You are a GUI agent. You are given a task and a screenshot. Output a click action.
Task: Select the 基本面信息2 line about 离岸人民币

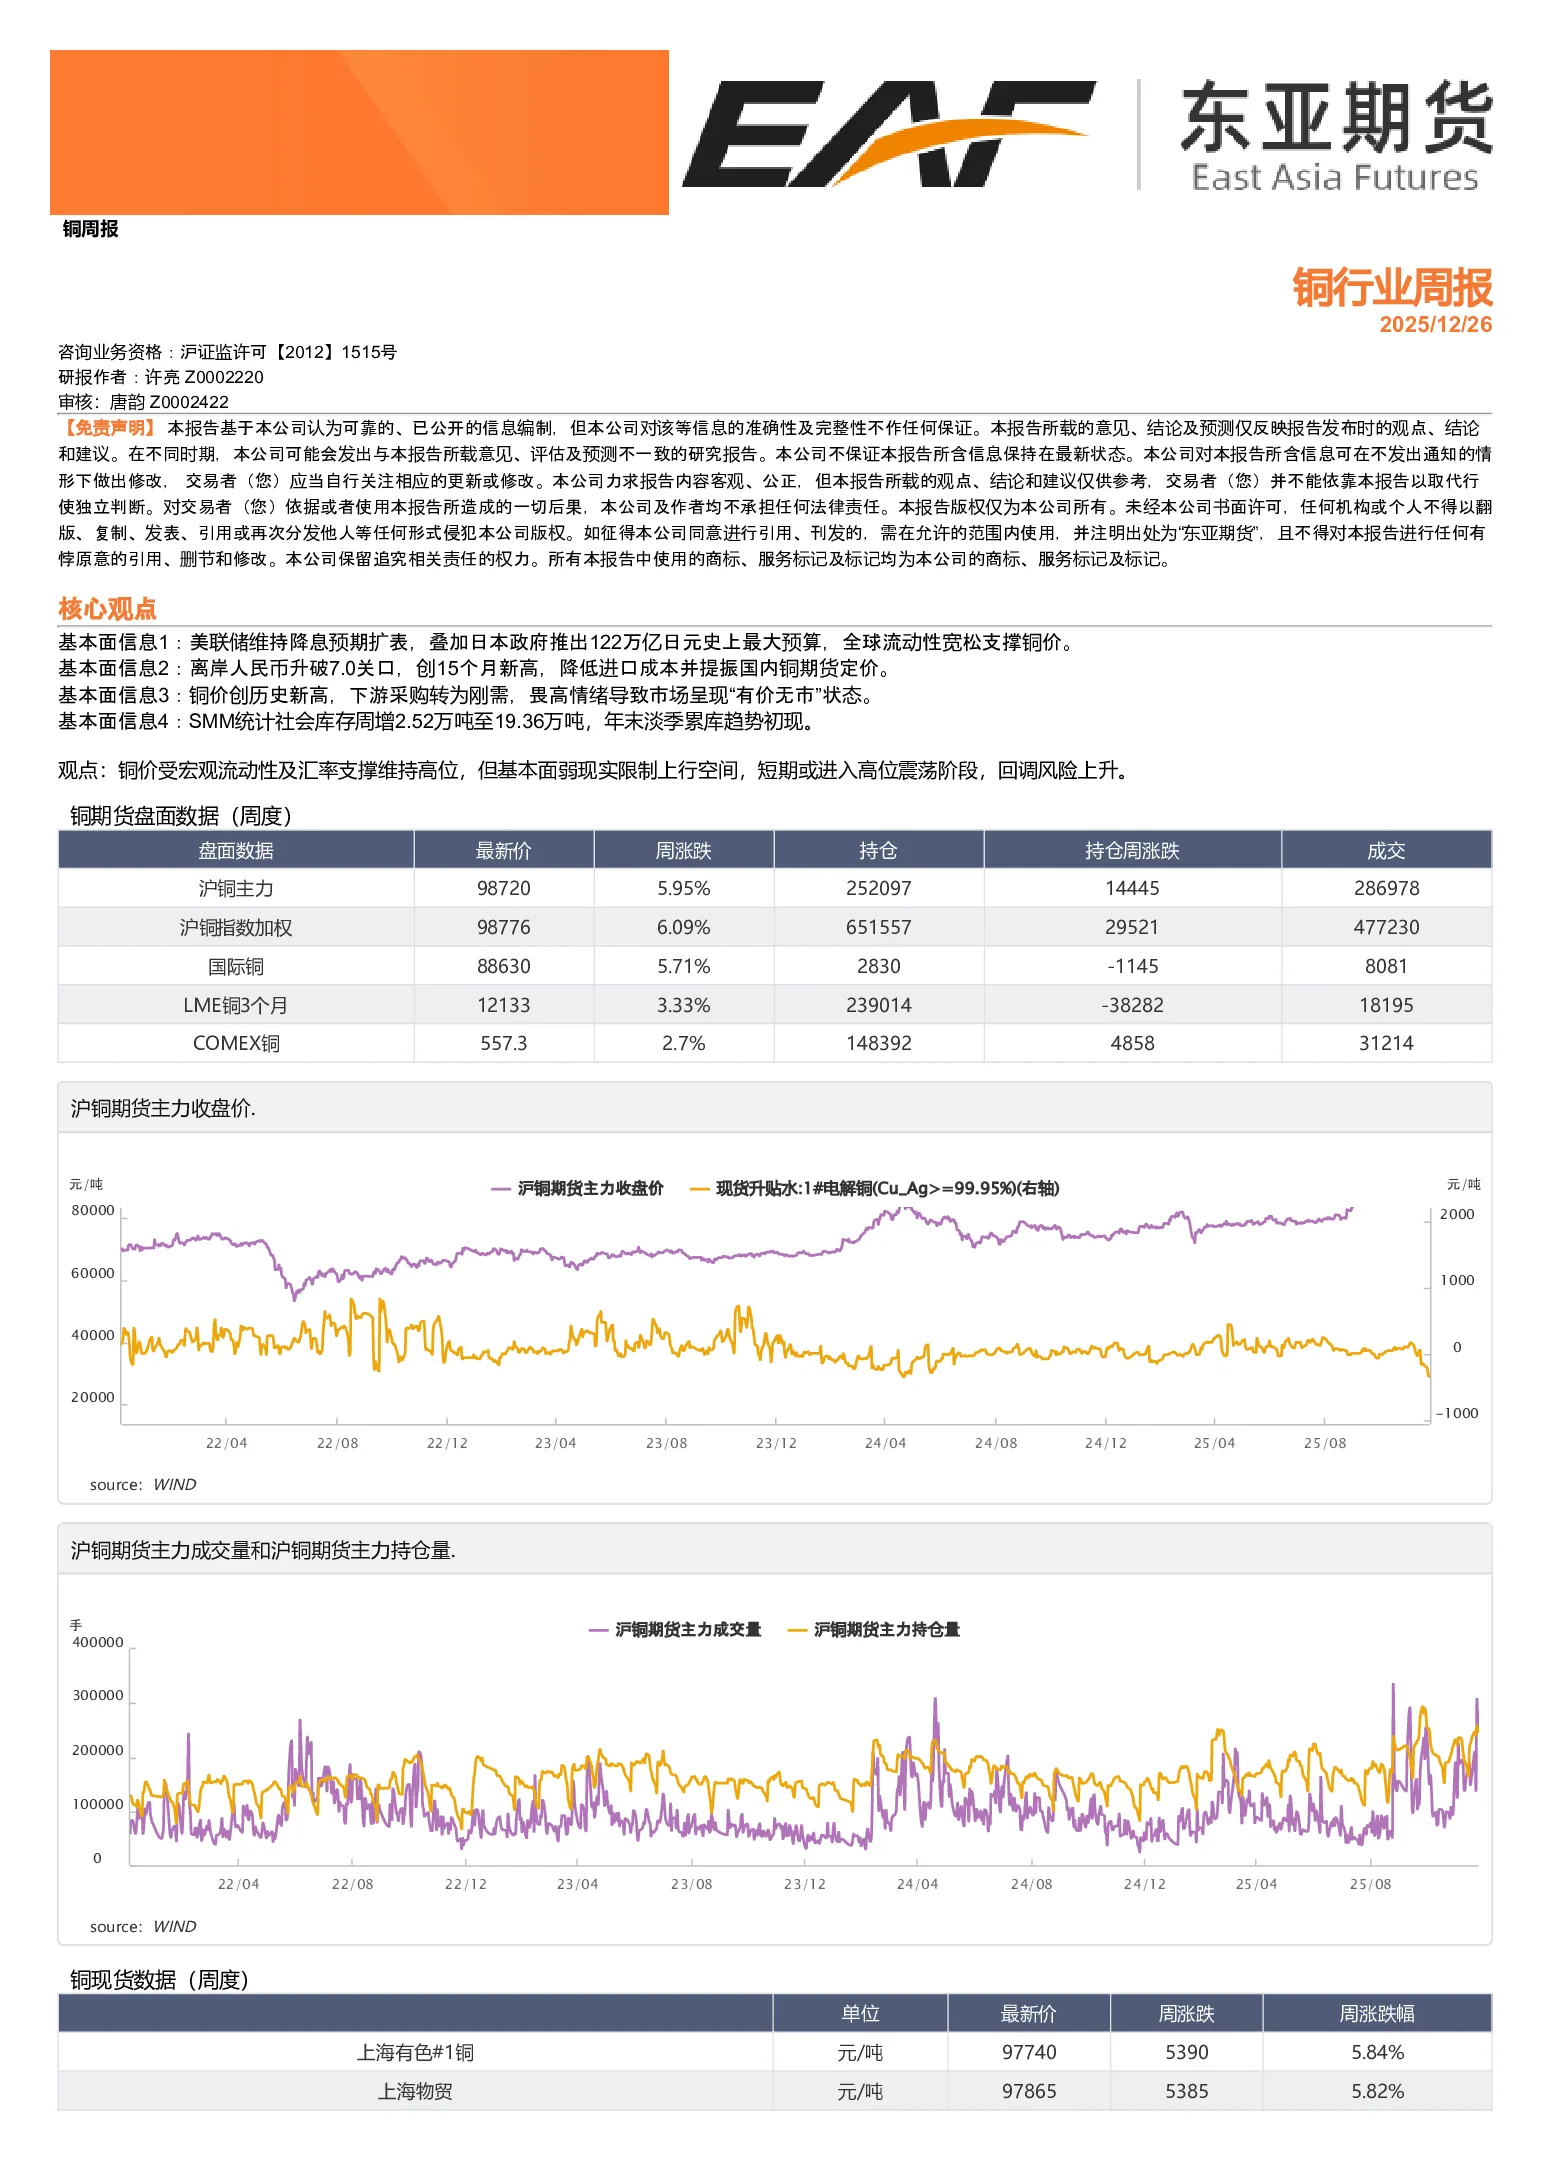click(474, 668)
